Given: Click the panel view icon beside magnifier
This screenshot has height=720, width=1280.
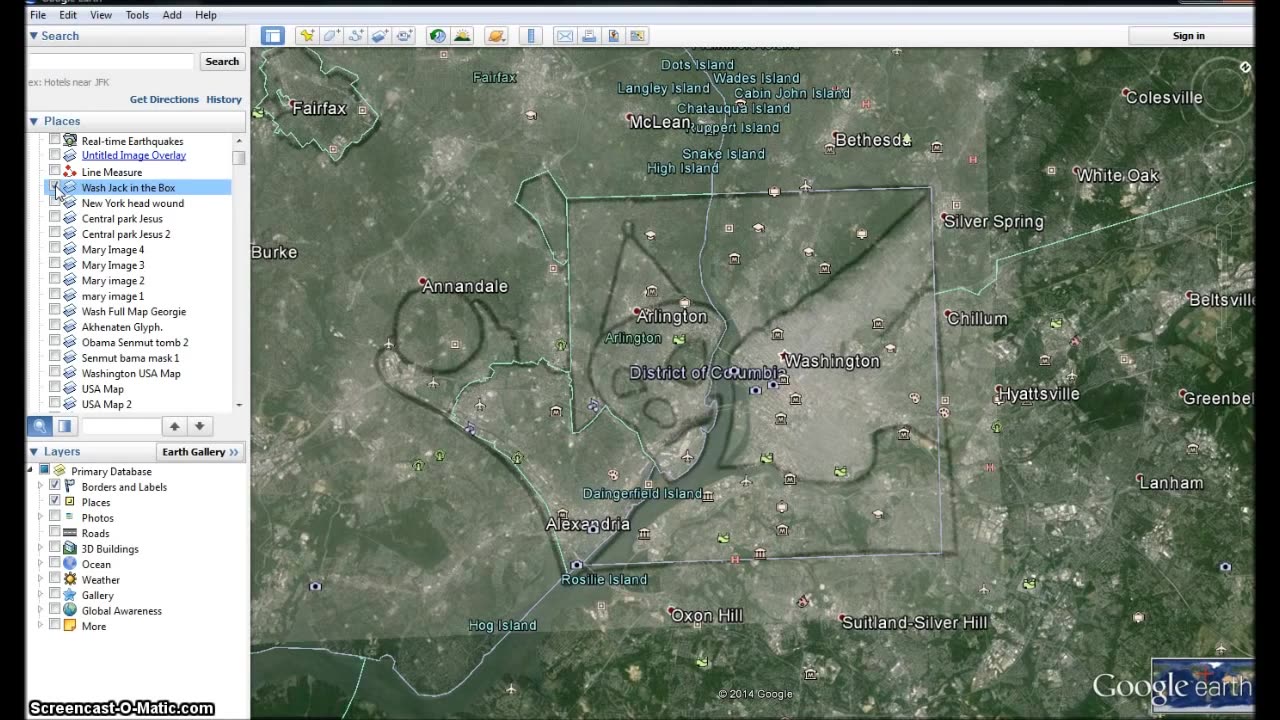Looking at the screenshot, I should (64, 426).
